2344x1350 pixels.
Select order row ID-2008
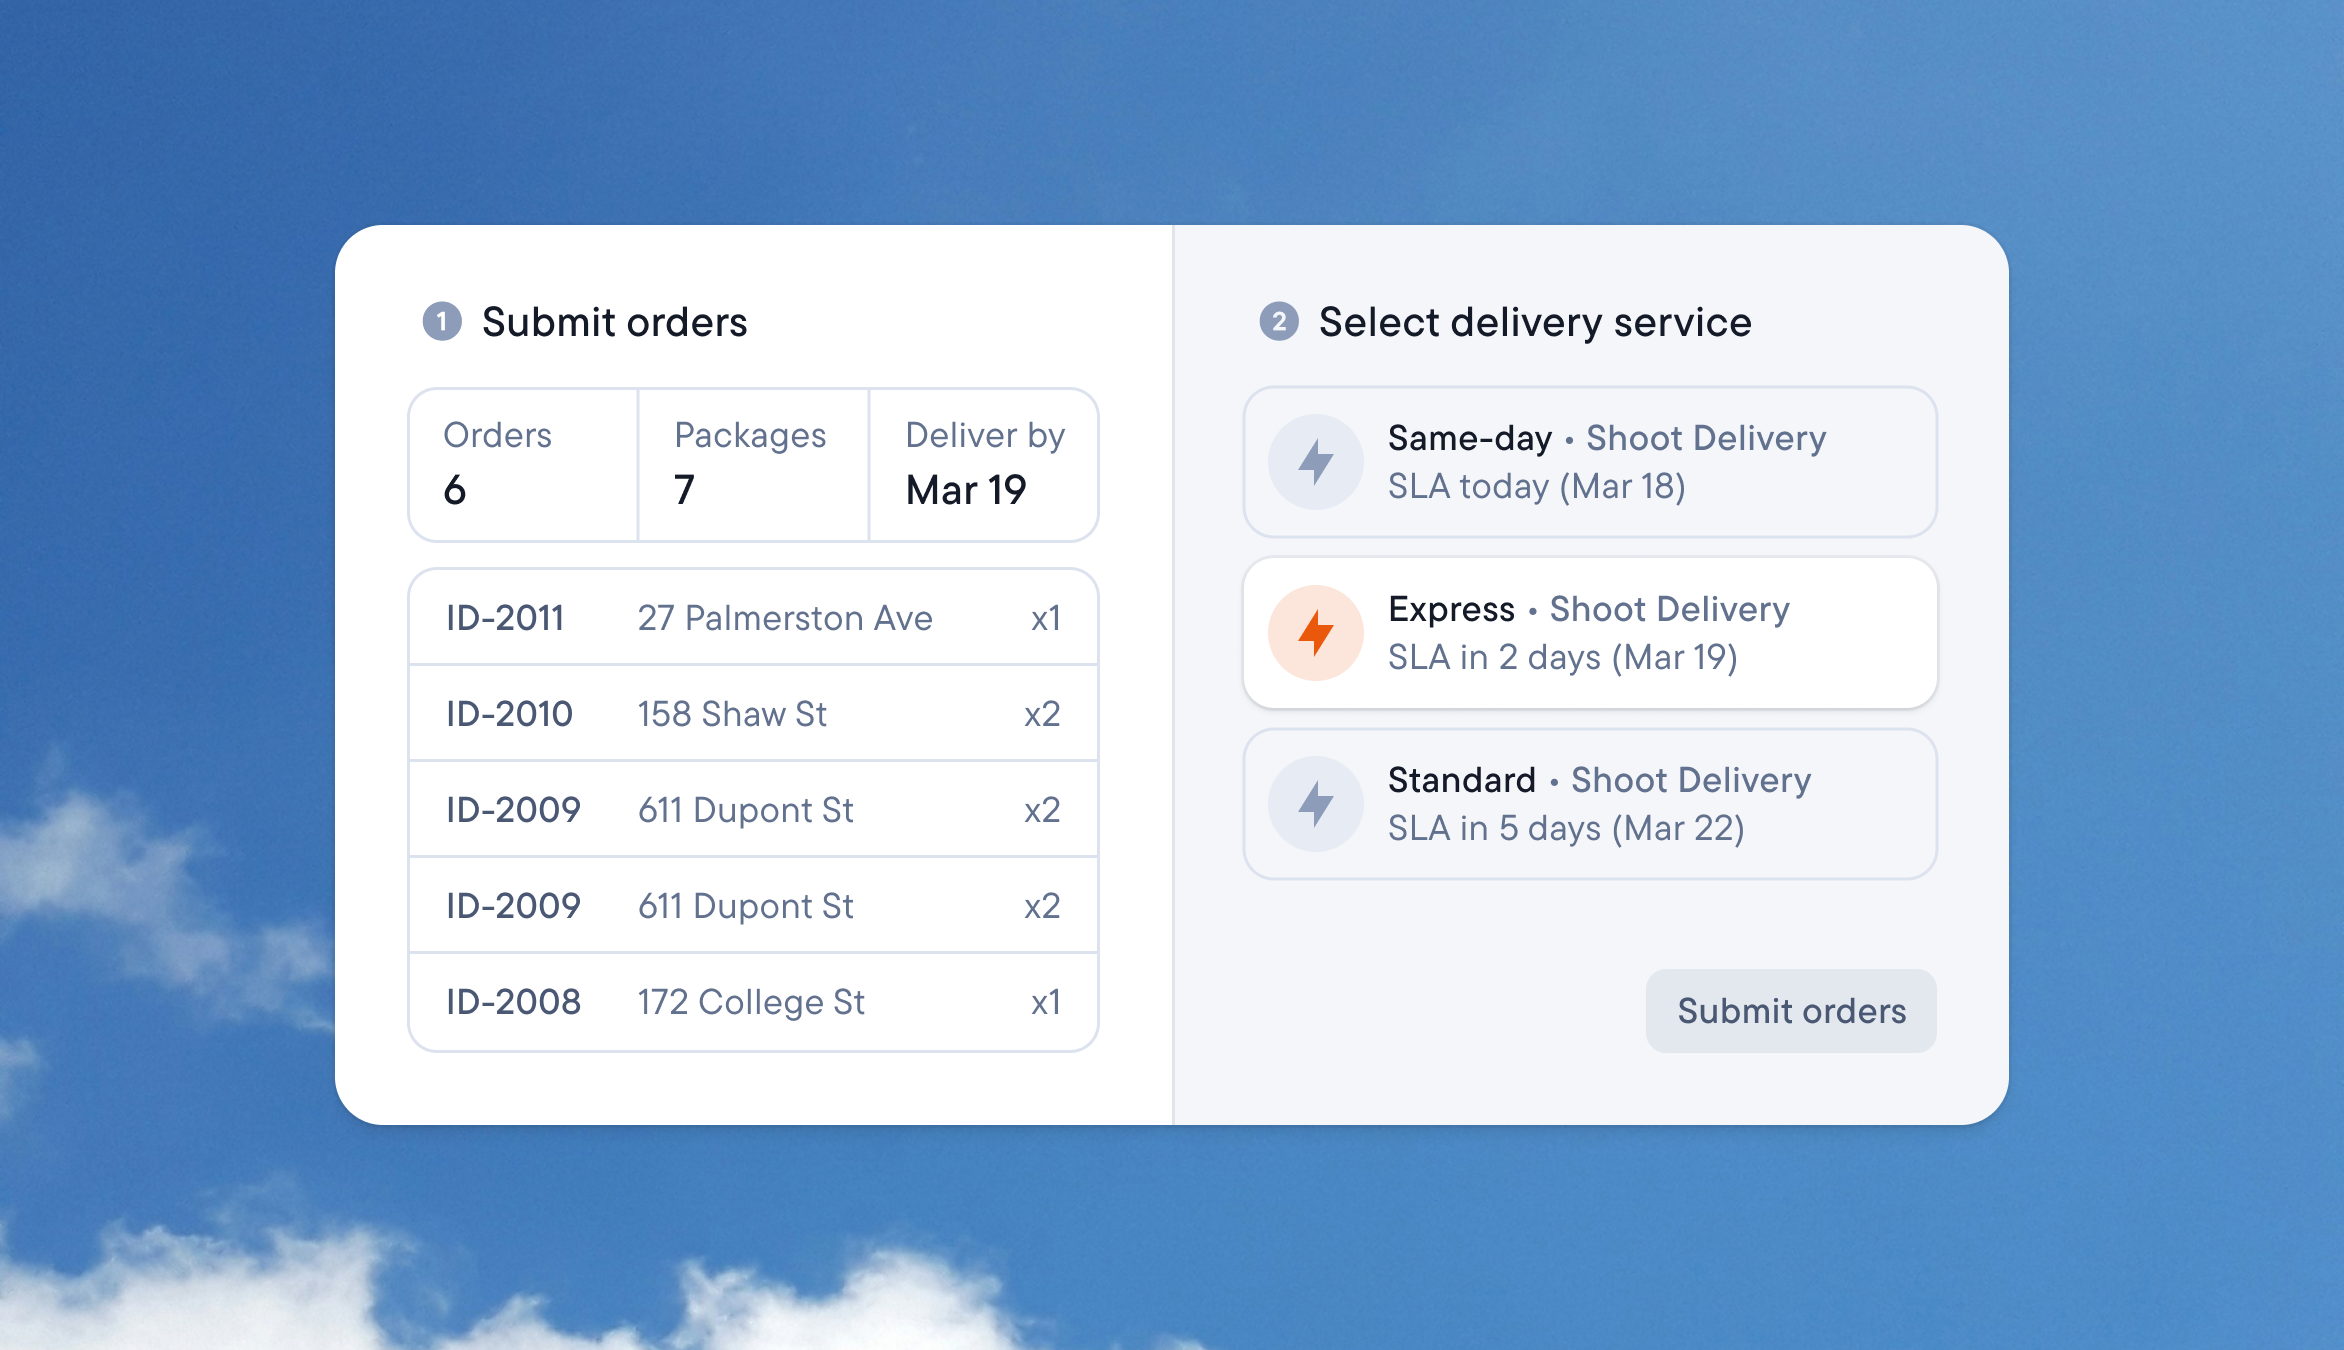point(753,1002)
